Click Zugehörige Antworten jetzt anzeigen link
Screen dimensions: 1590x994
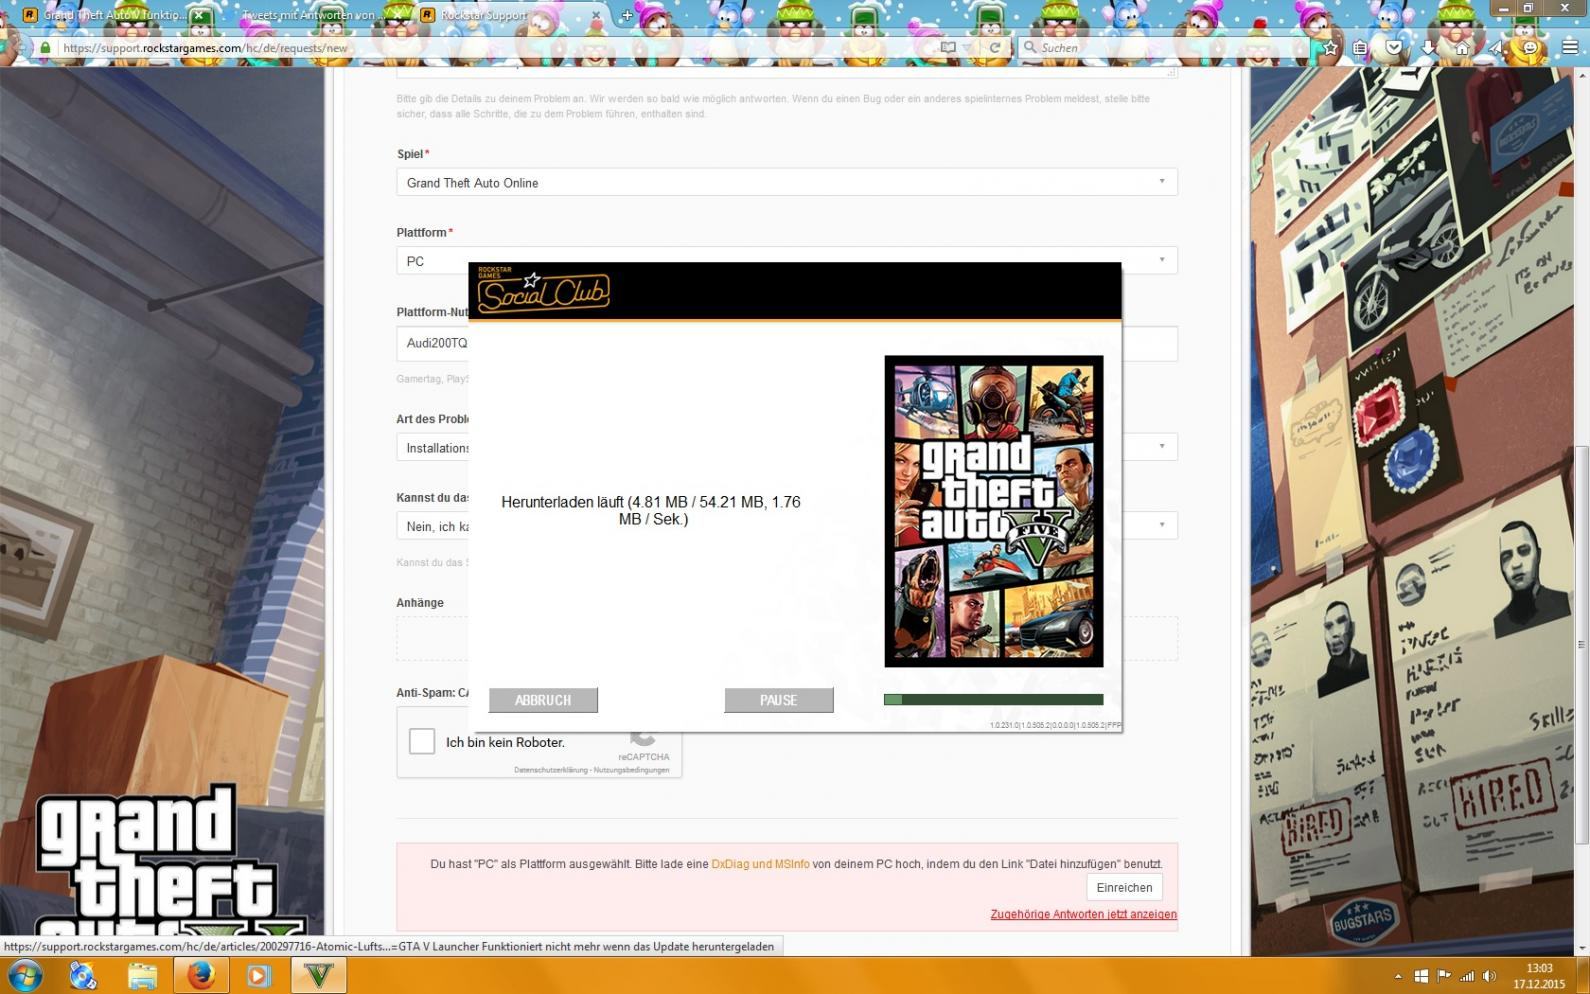1083,914
